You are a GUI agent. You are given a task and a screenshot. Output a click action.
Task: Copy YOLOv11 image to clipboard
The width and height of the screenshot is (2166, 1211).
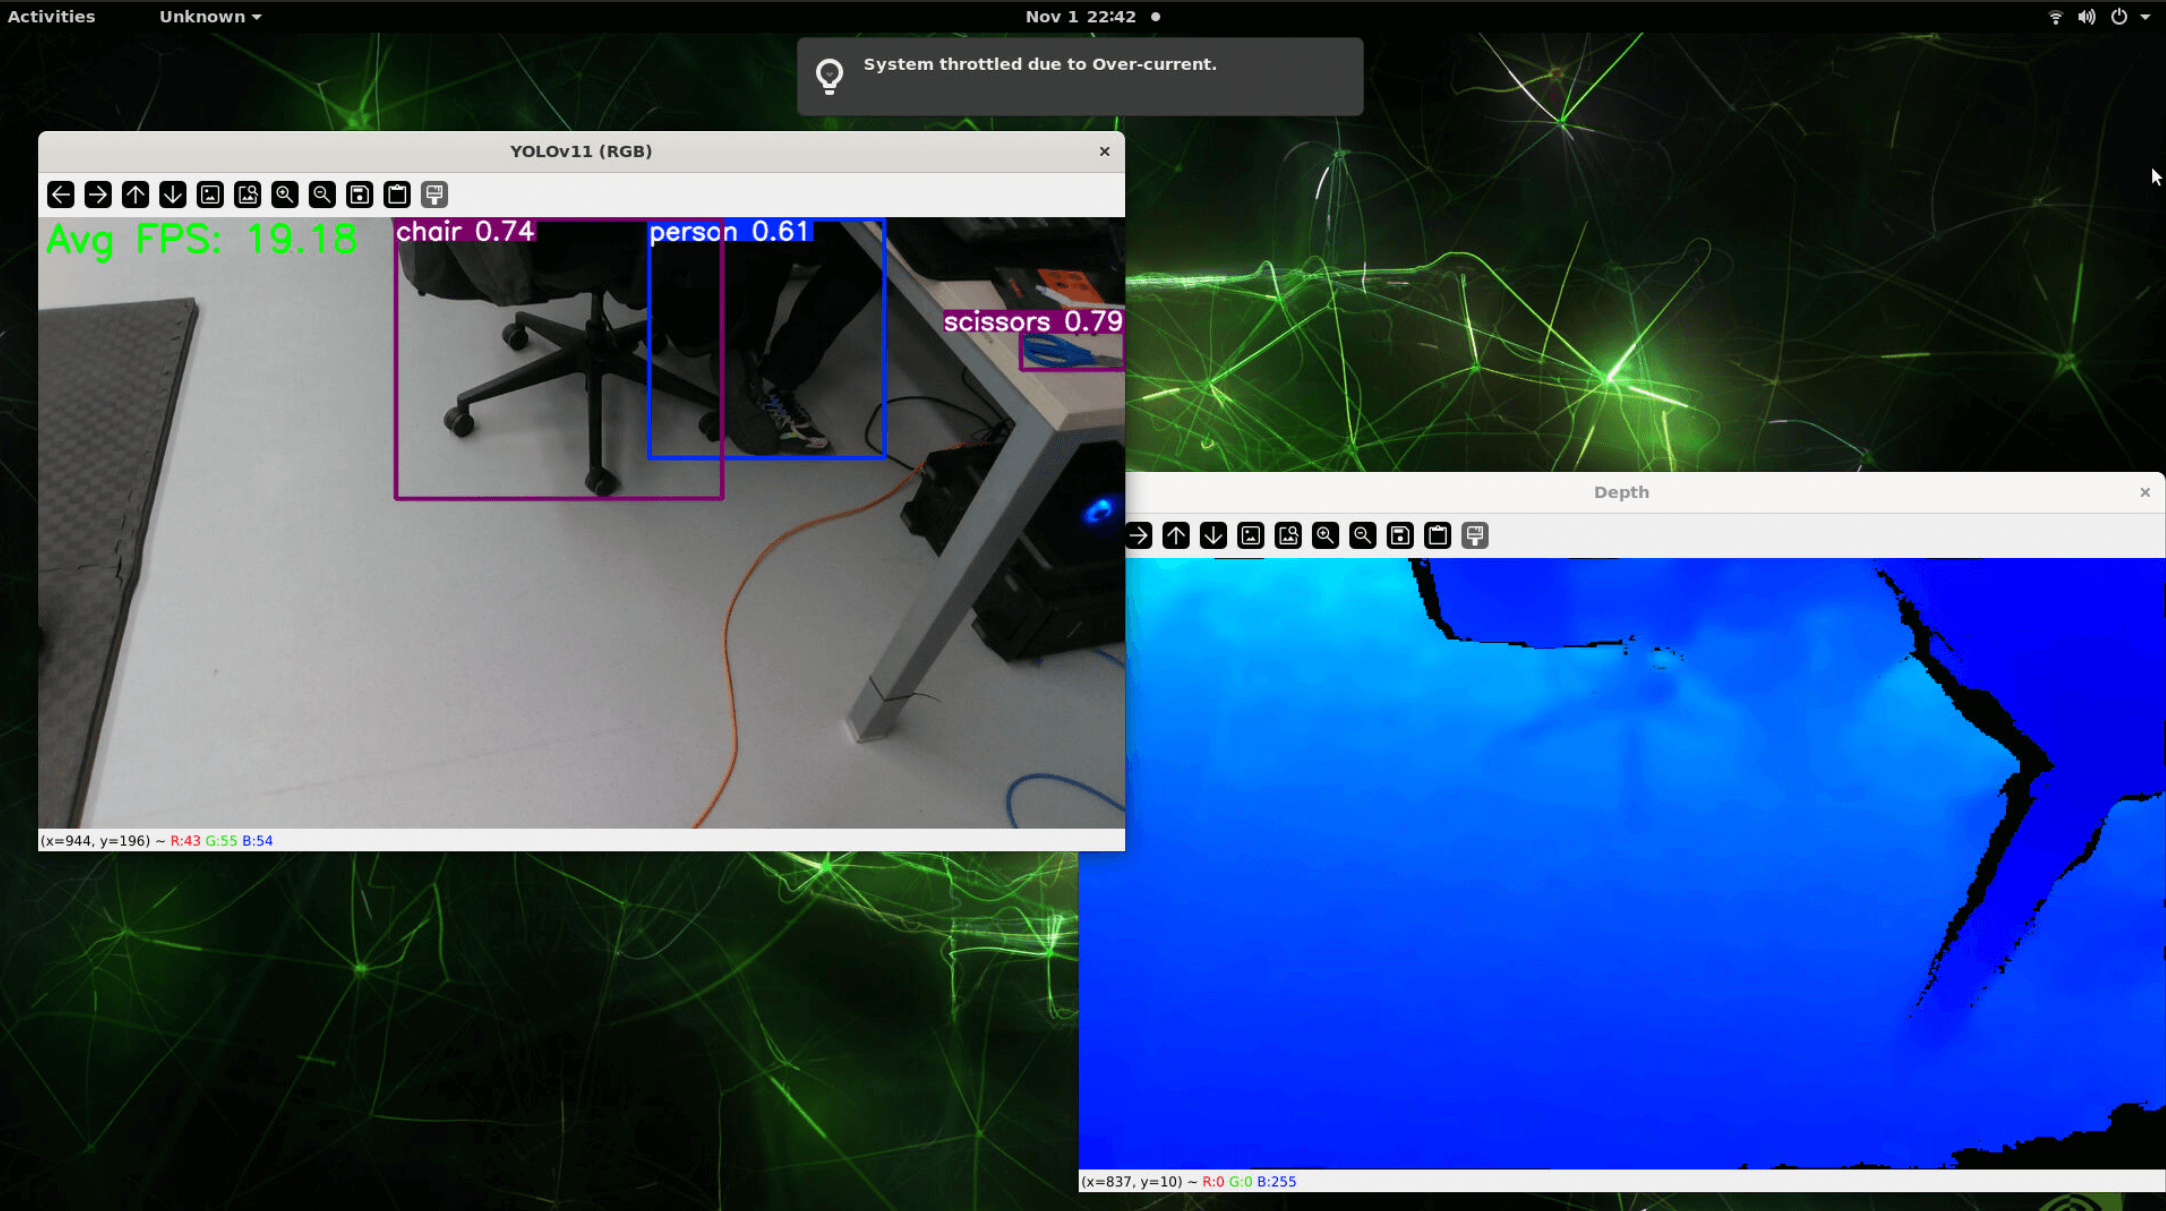[397, 194]
